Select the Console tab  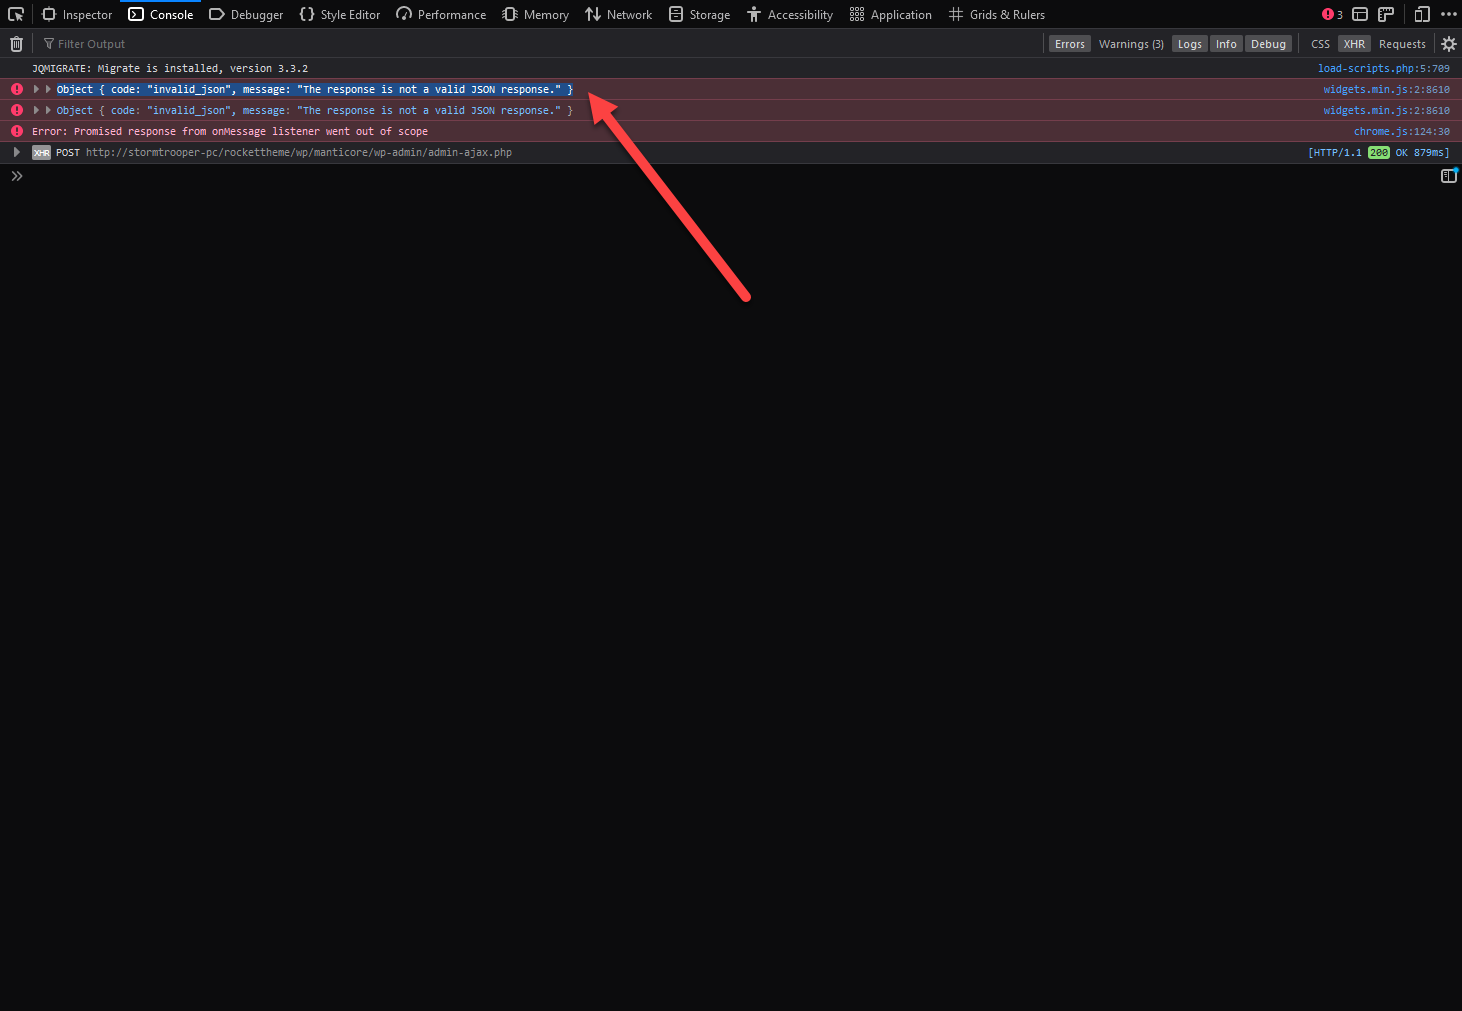pos(161,14)
